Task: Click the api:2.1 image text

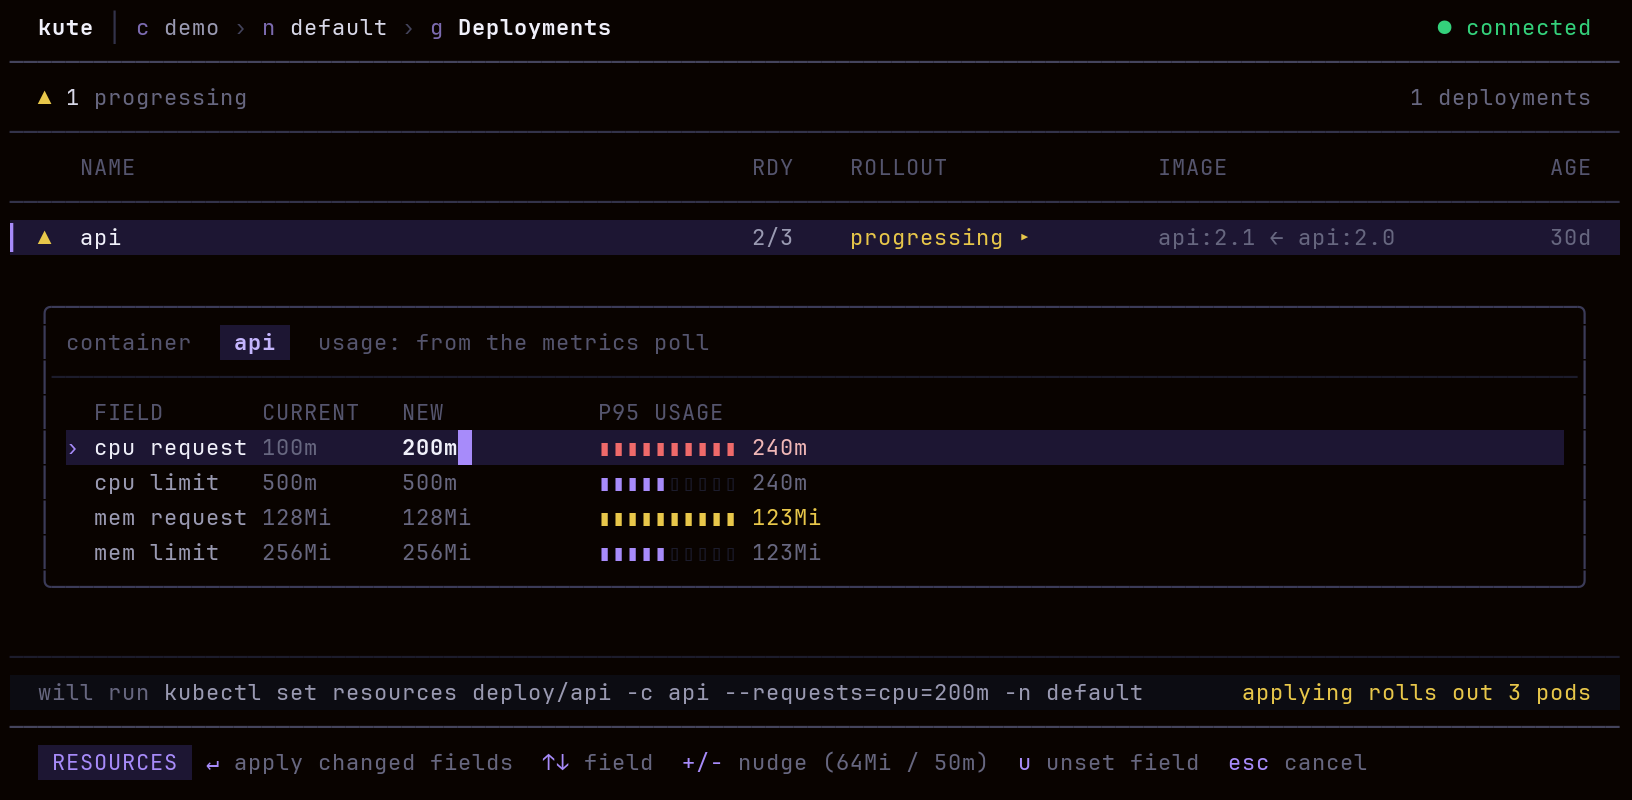Action: (x=1206, y=238)
